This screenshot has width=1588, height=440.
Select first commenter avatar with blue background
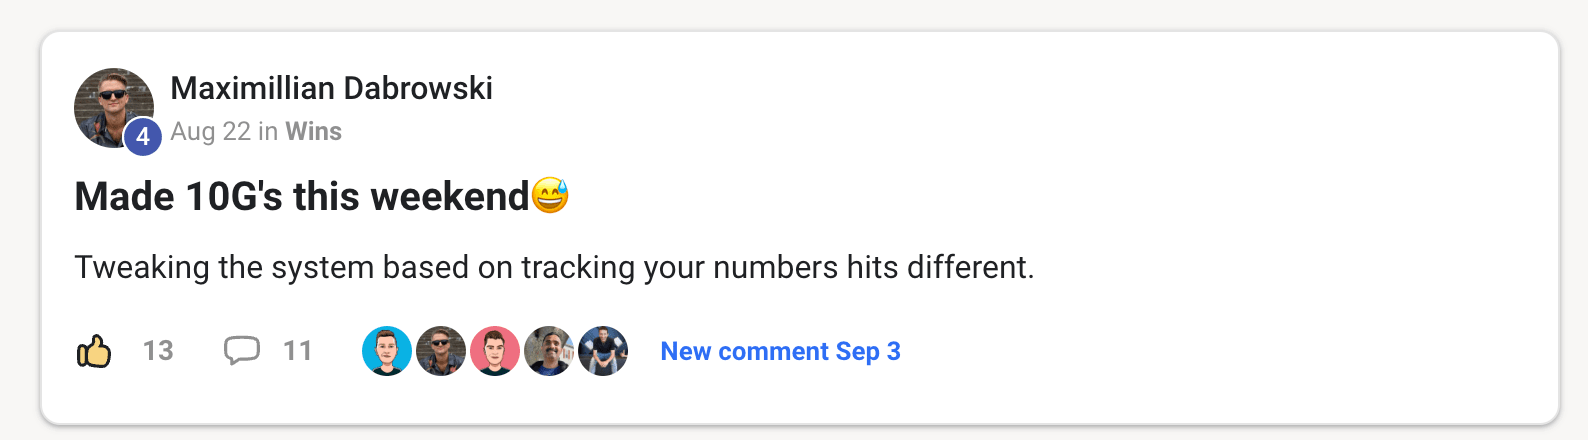pos(387,351)
